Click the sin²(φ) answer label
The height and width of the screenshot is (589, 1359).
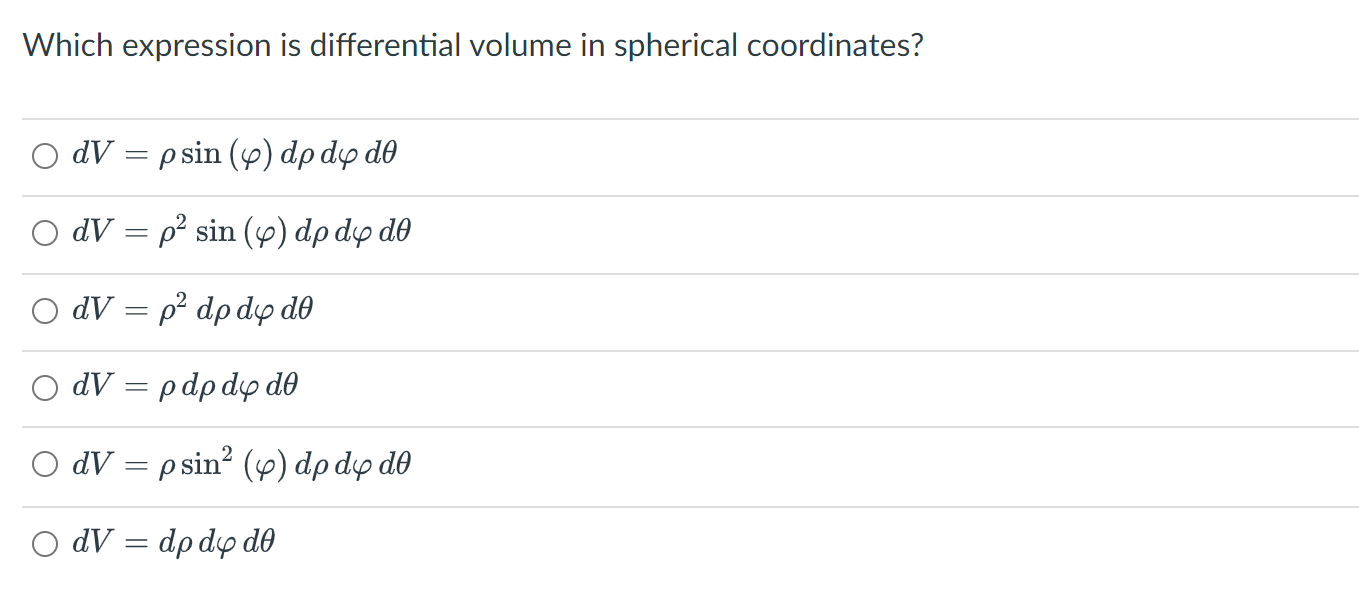click(240, 462)
